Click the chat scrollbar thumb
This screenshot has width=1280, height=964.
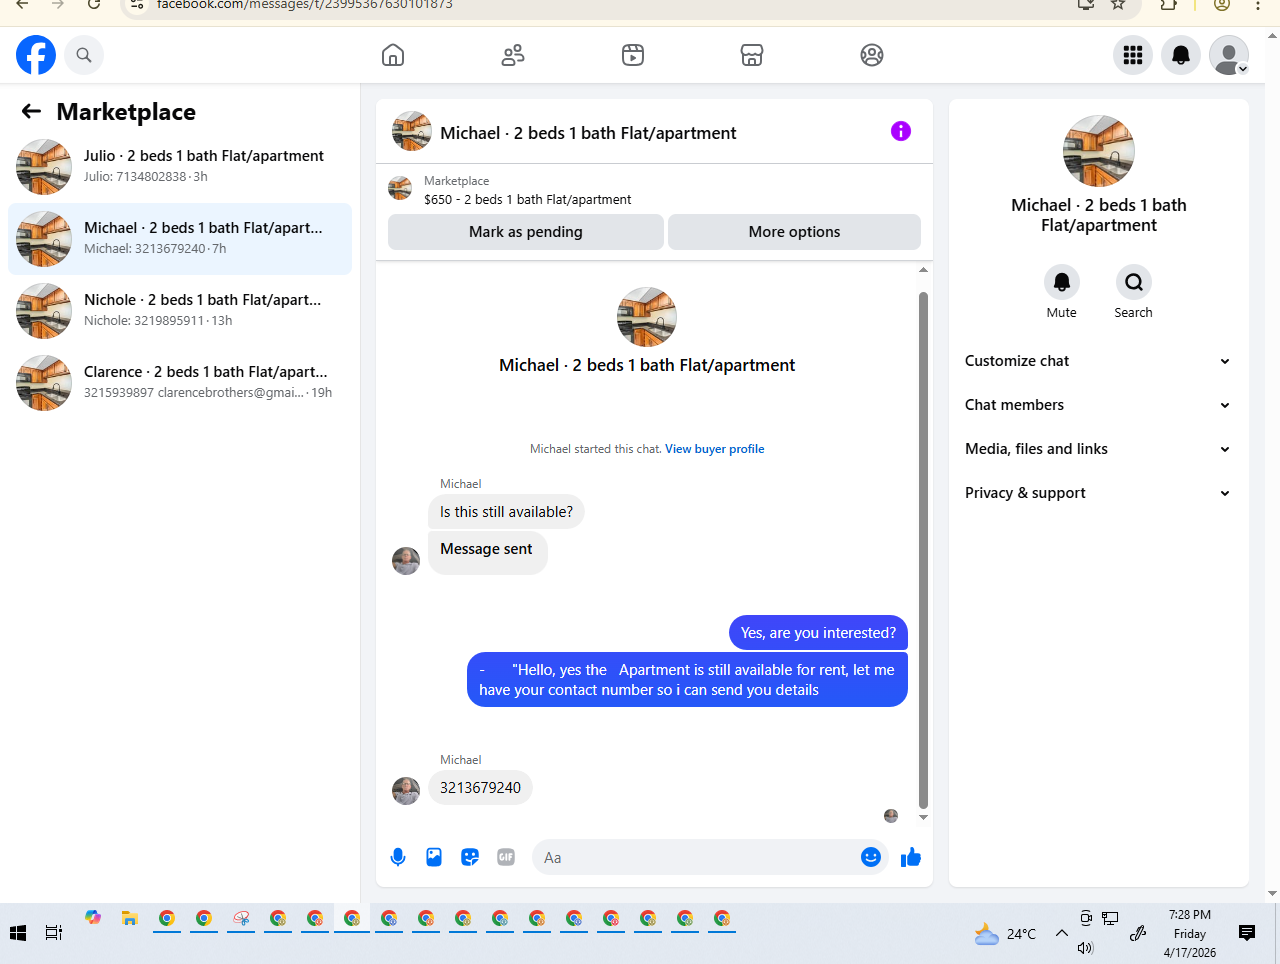[x=923, y=550]
